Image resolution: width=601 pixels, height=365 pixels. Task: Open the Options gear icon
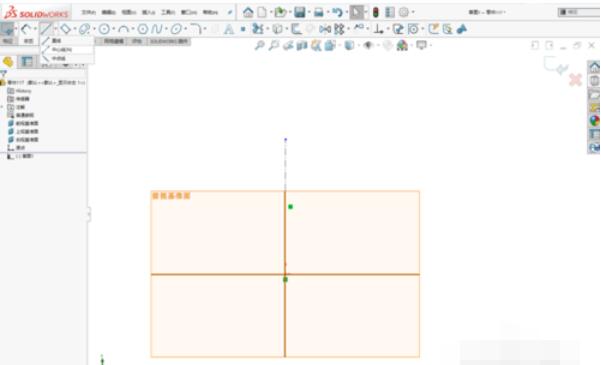(x=404, y=12)
